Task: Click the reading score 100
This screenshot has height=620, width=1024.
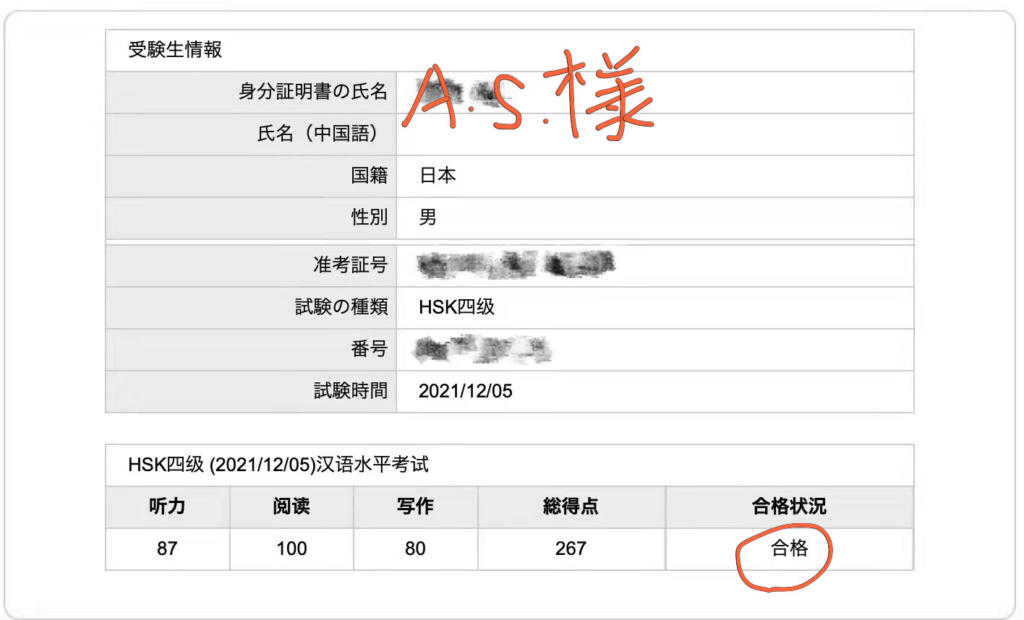Action: click(x=291, y=548)
